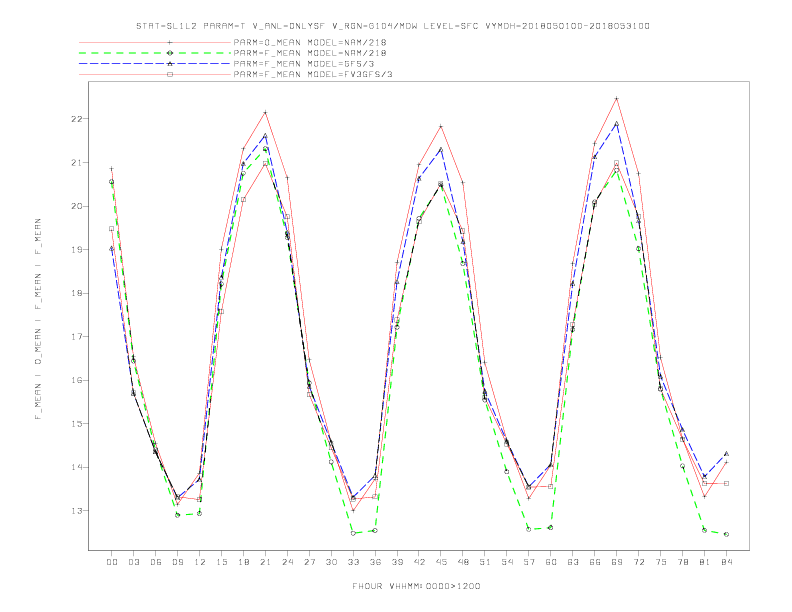Click y-axis tick value 21

(x=77, y=163)
